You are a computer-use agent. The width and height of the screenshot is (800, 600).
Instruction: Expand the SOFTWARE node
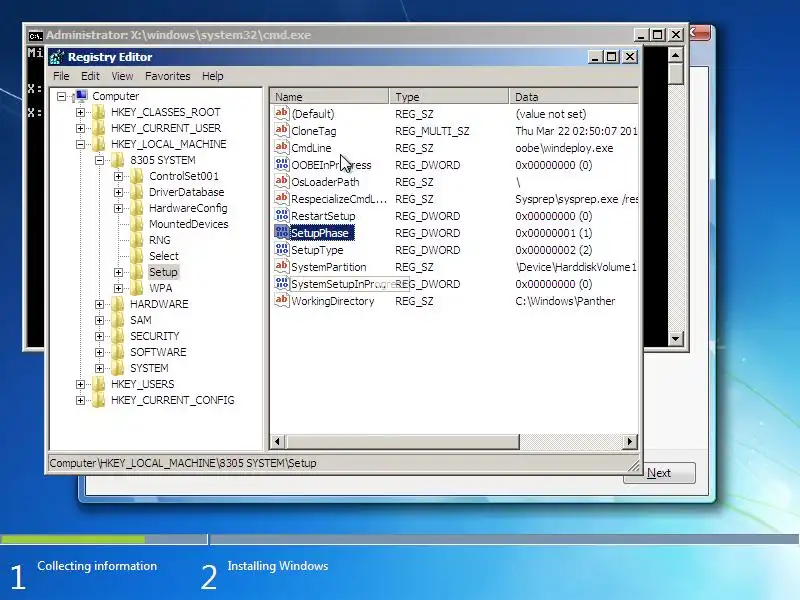click(99, 353)
